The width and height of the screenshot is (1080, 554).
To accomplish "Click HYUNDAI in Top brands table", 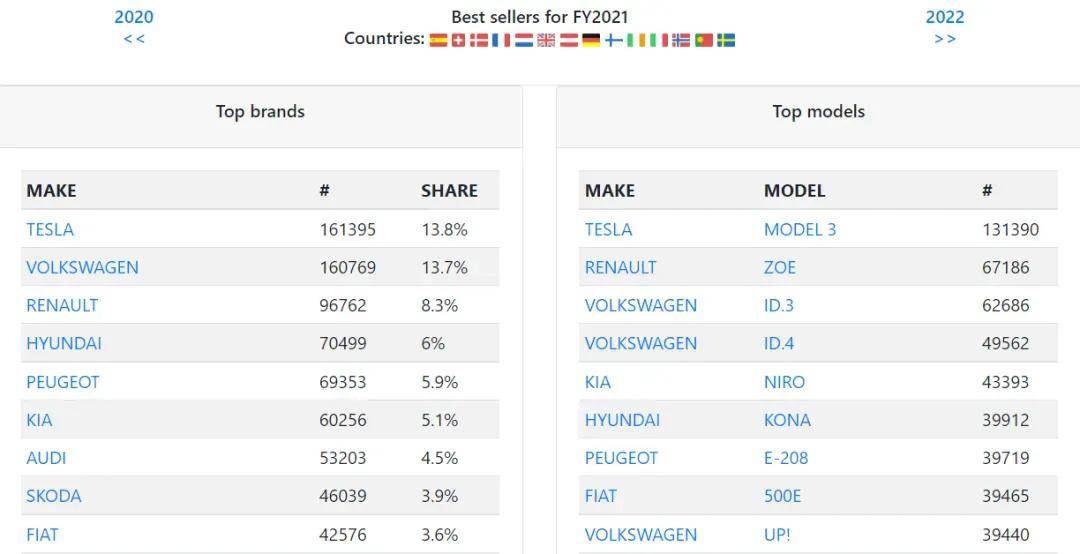I will click(x=64, y=343).
